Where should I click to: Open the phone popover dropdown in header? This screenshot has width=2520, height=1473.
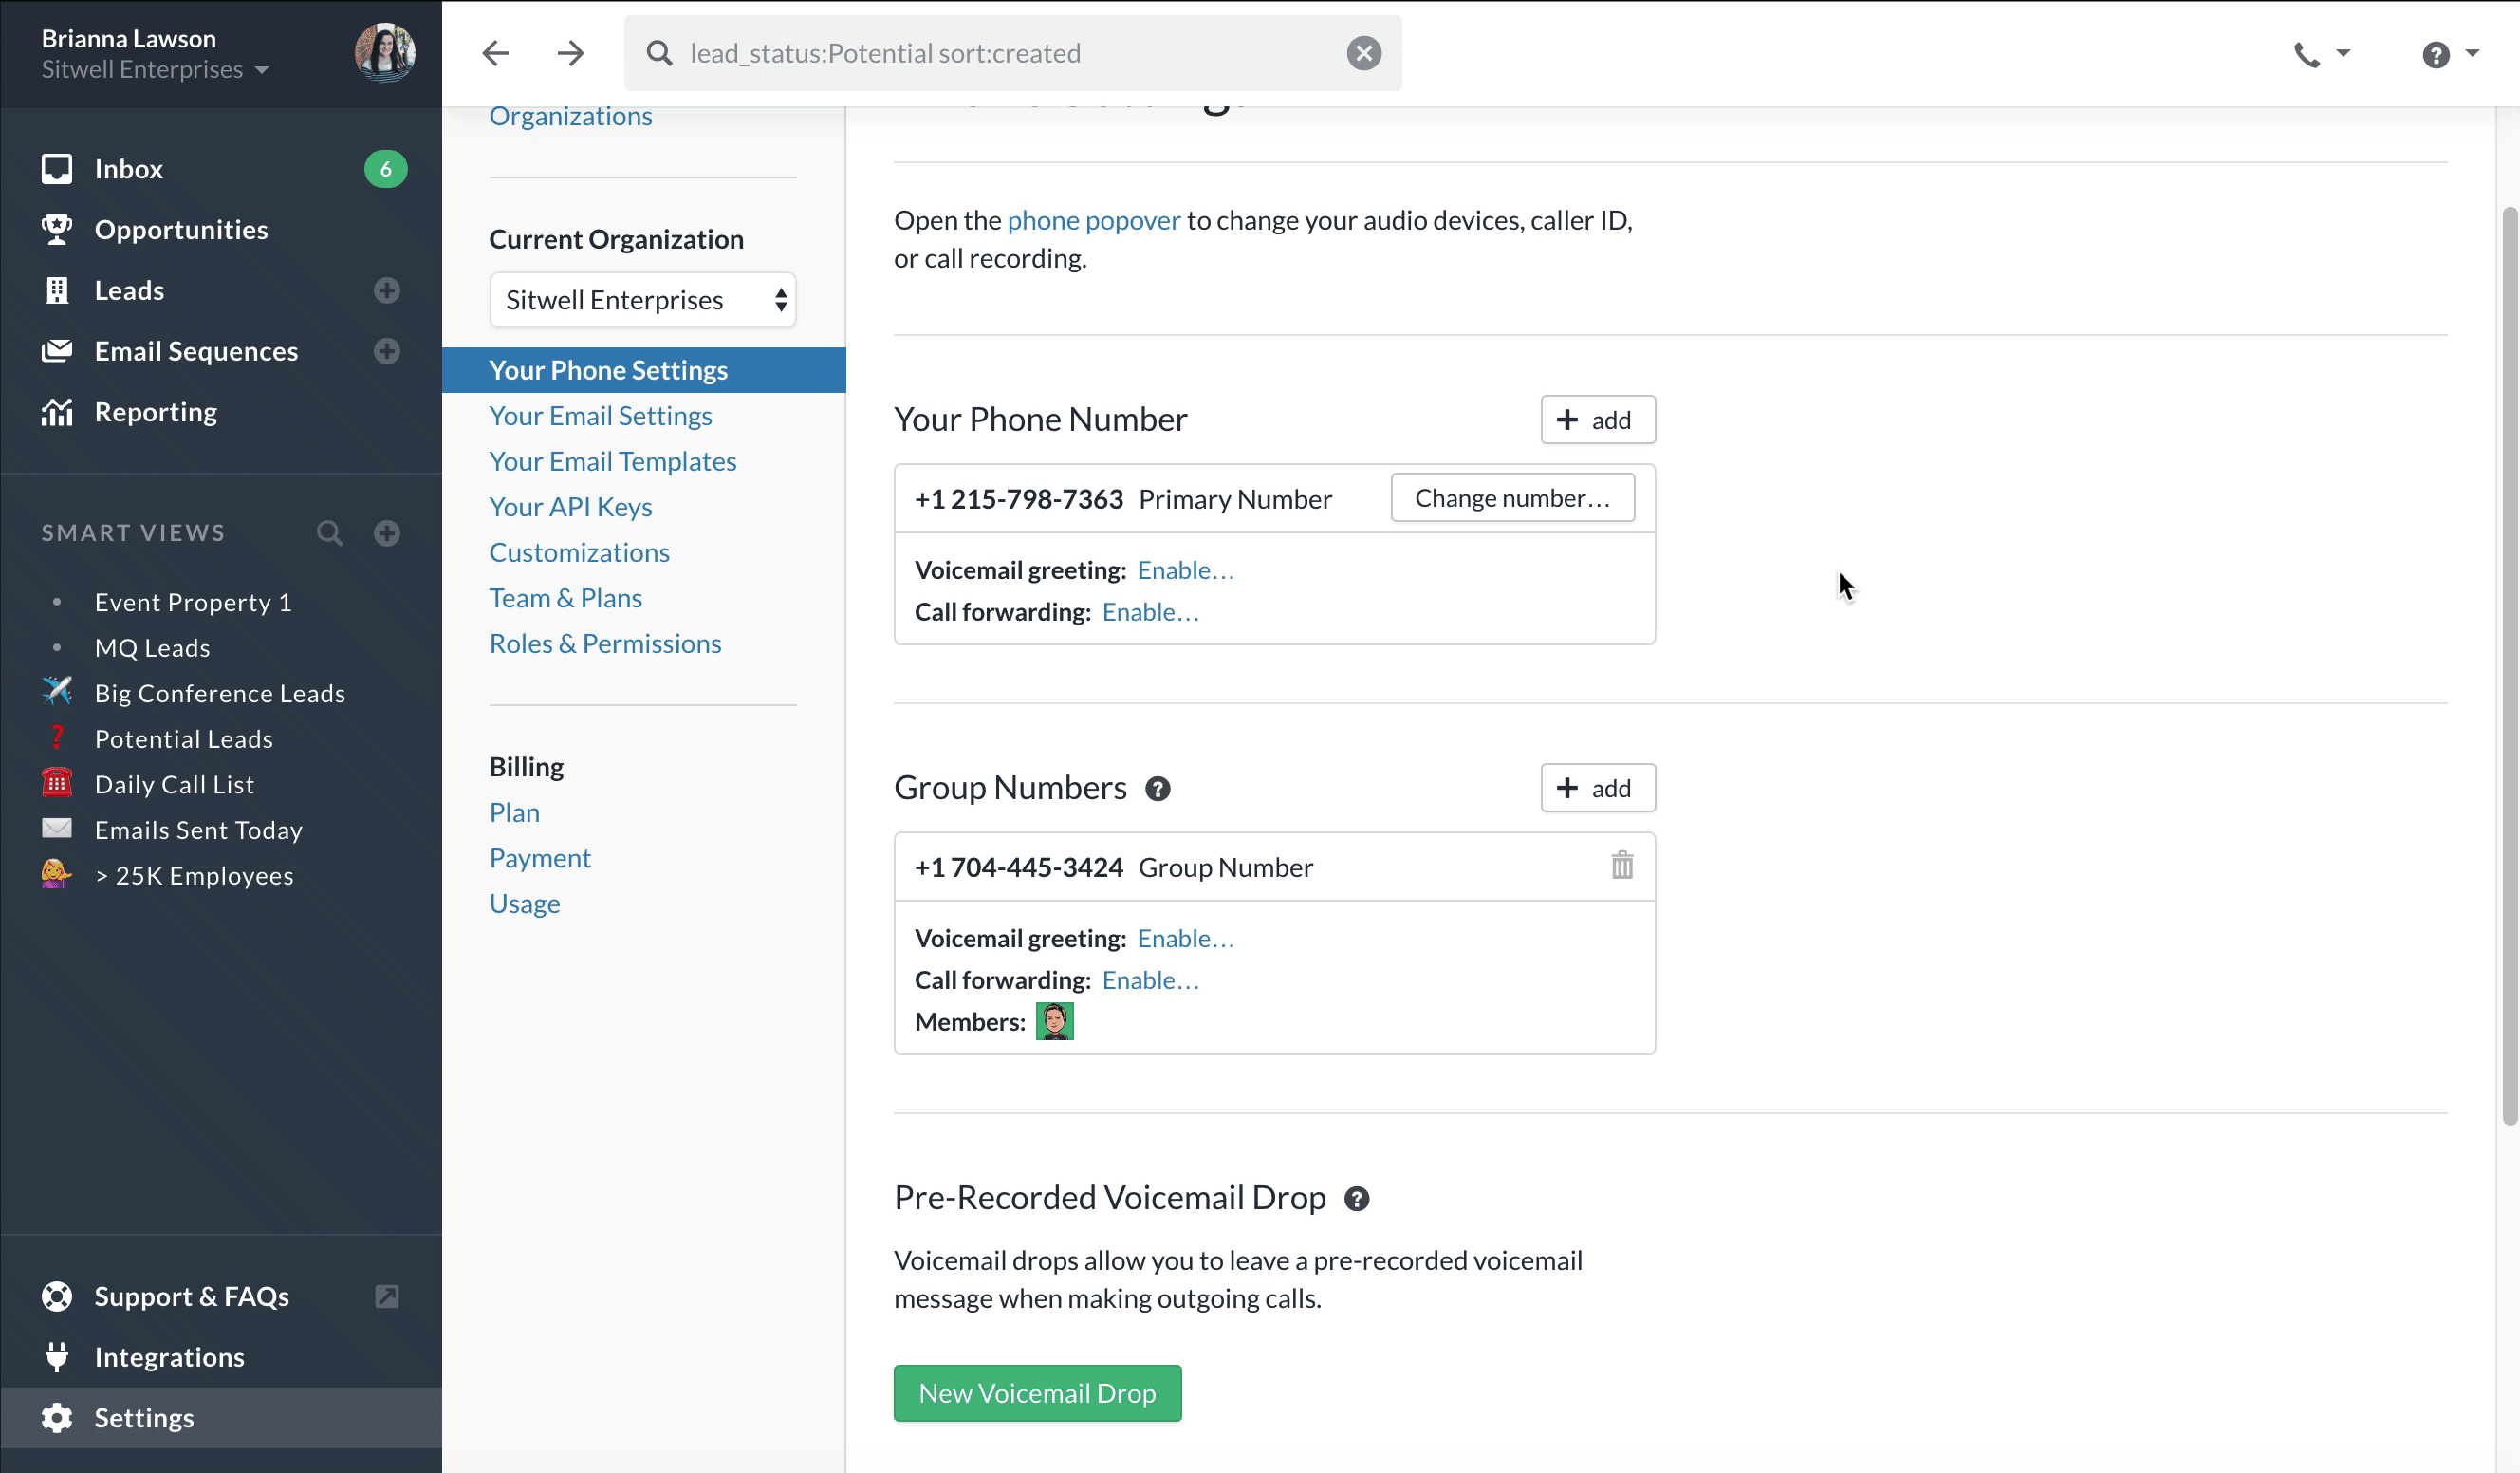click(x=2321, y=54)
